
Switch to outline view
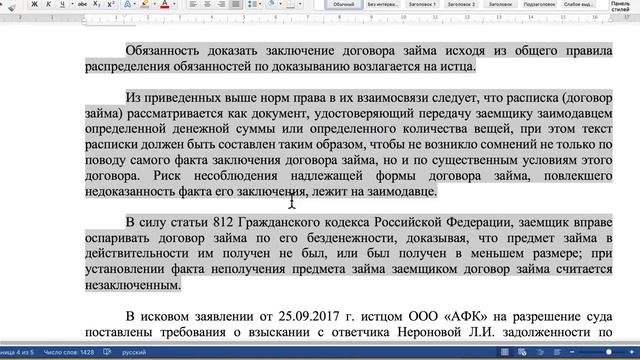(x=540, y=352)
